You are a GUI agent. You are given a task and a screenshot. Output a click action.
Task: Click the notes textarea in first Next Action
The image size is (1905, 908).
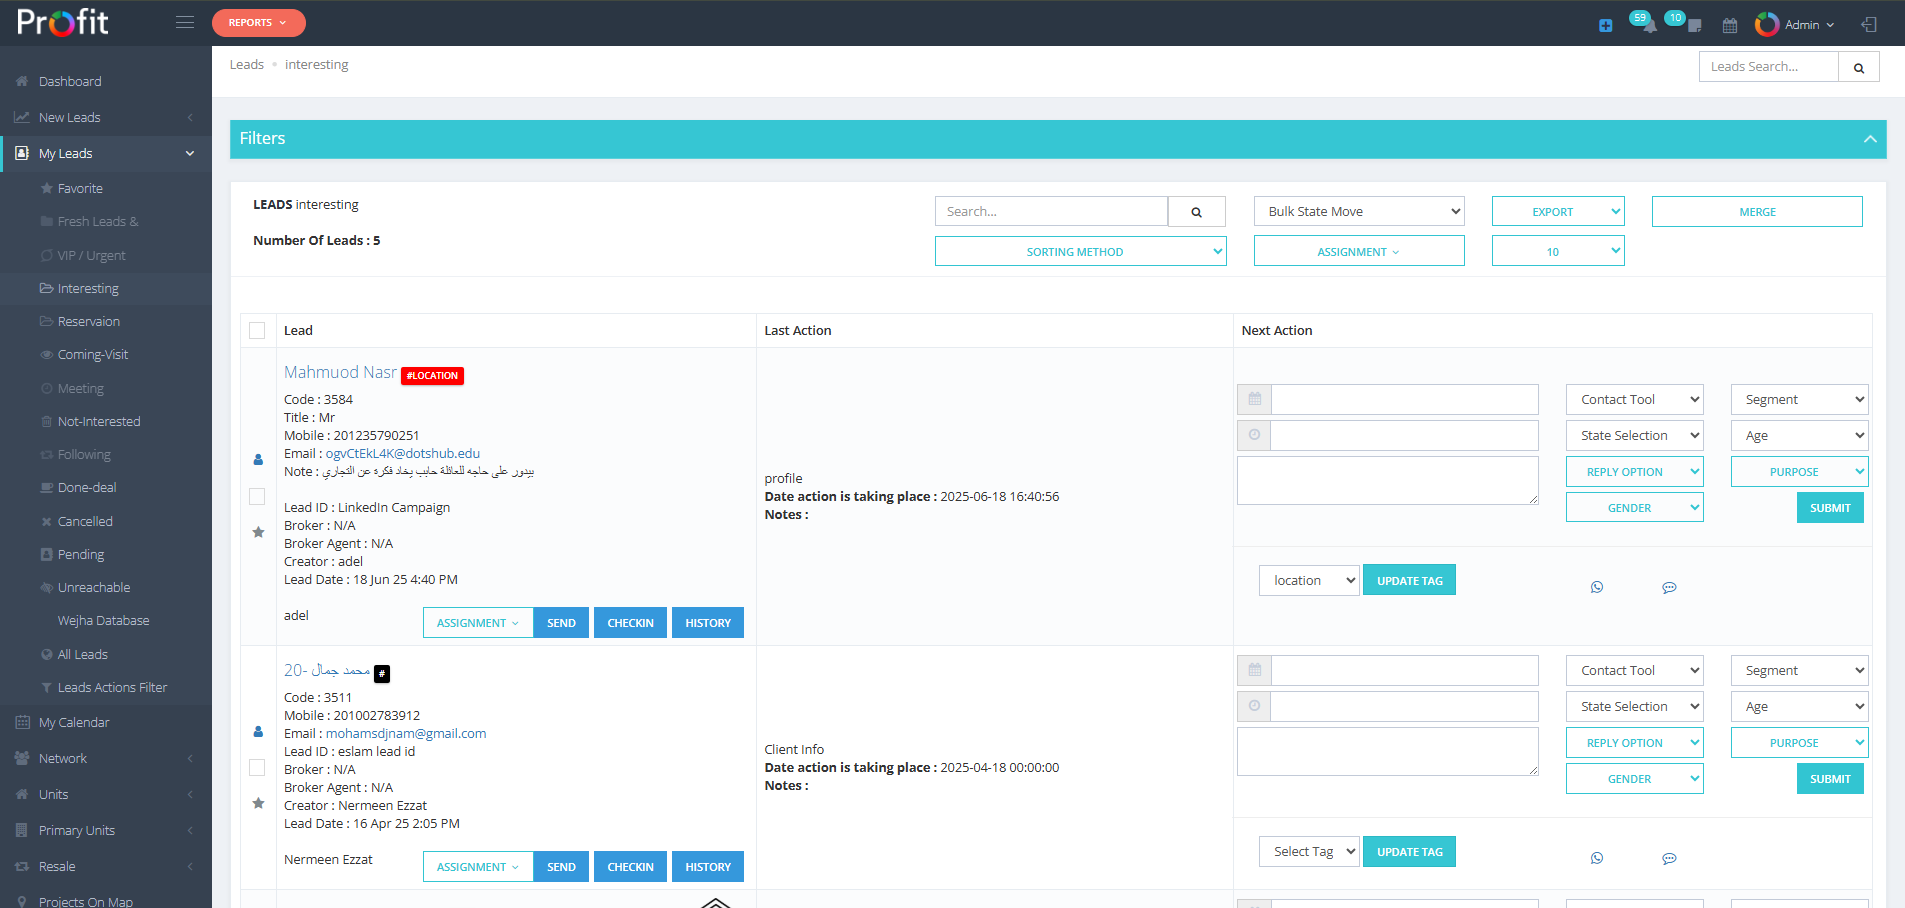tap(1387, 480)
